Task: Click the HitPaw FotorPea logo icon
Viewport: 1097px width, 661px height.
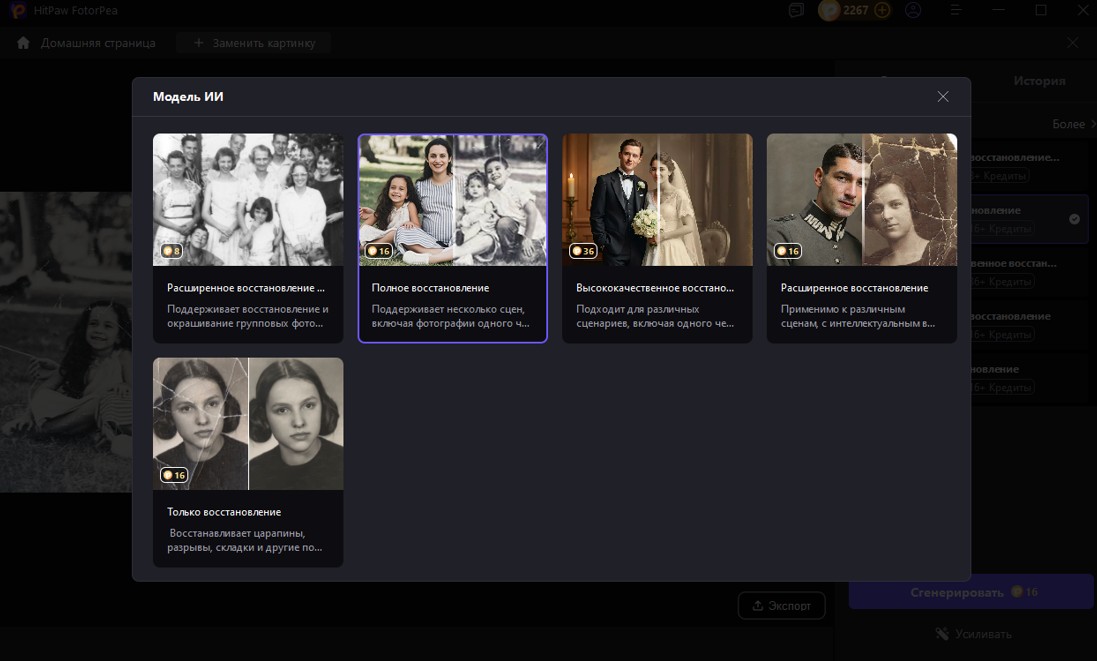Action: click(17, 10)
